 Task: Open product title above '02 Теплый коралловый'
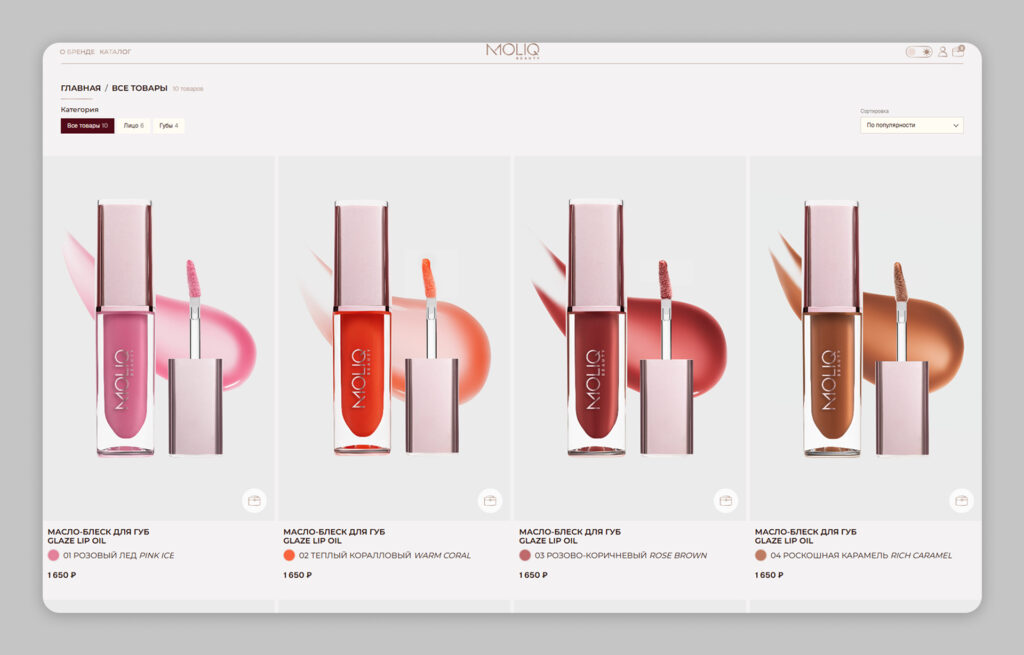pyautogui.click(x=334, y=536)
